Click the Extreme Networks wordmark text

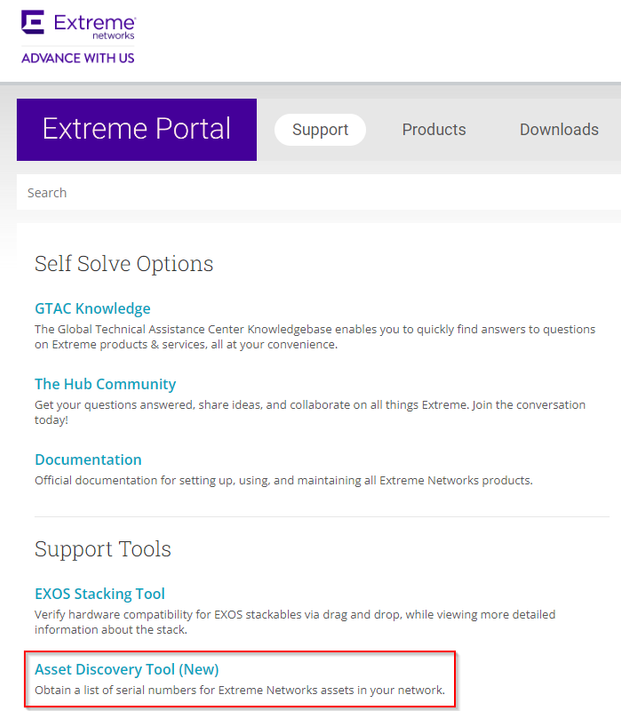(94, 24)
